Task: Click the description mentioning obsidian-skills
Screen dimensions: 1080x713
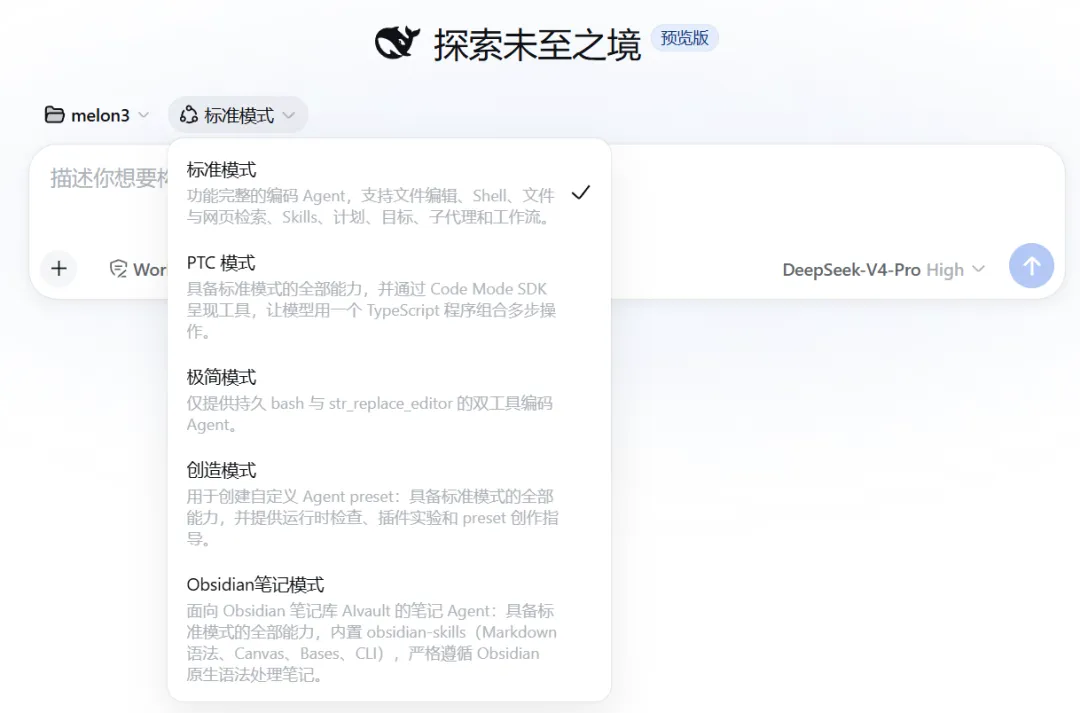Action: pyautogui.click(x=372, y=642)
